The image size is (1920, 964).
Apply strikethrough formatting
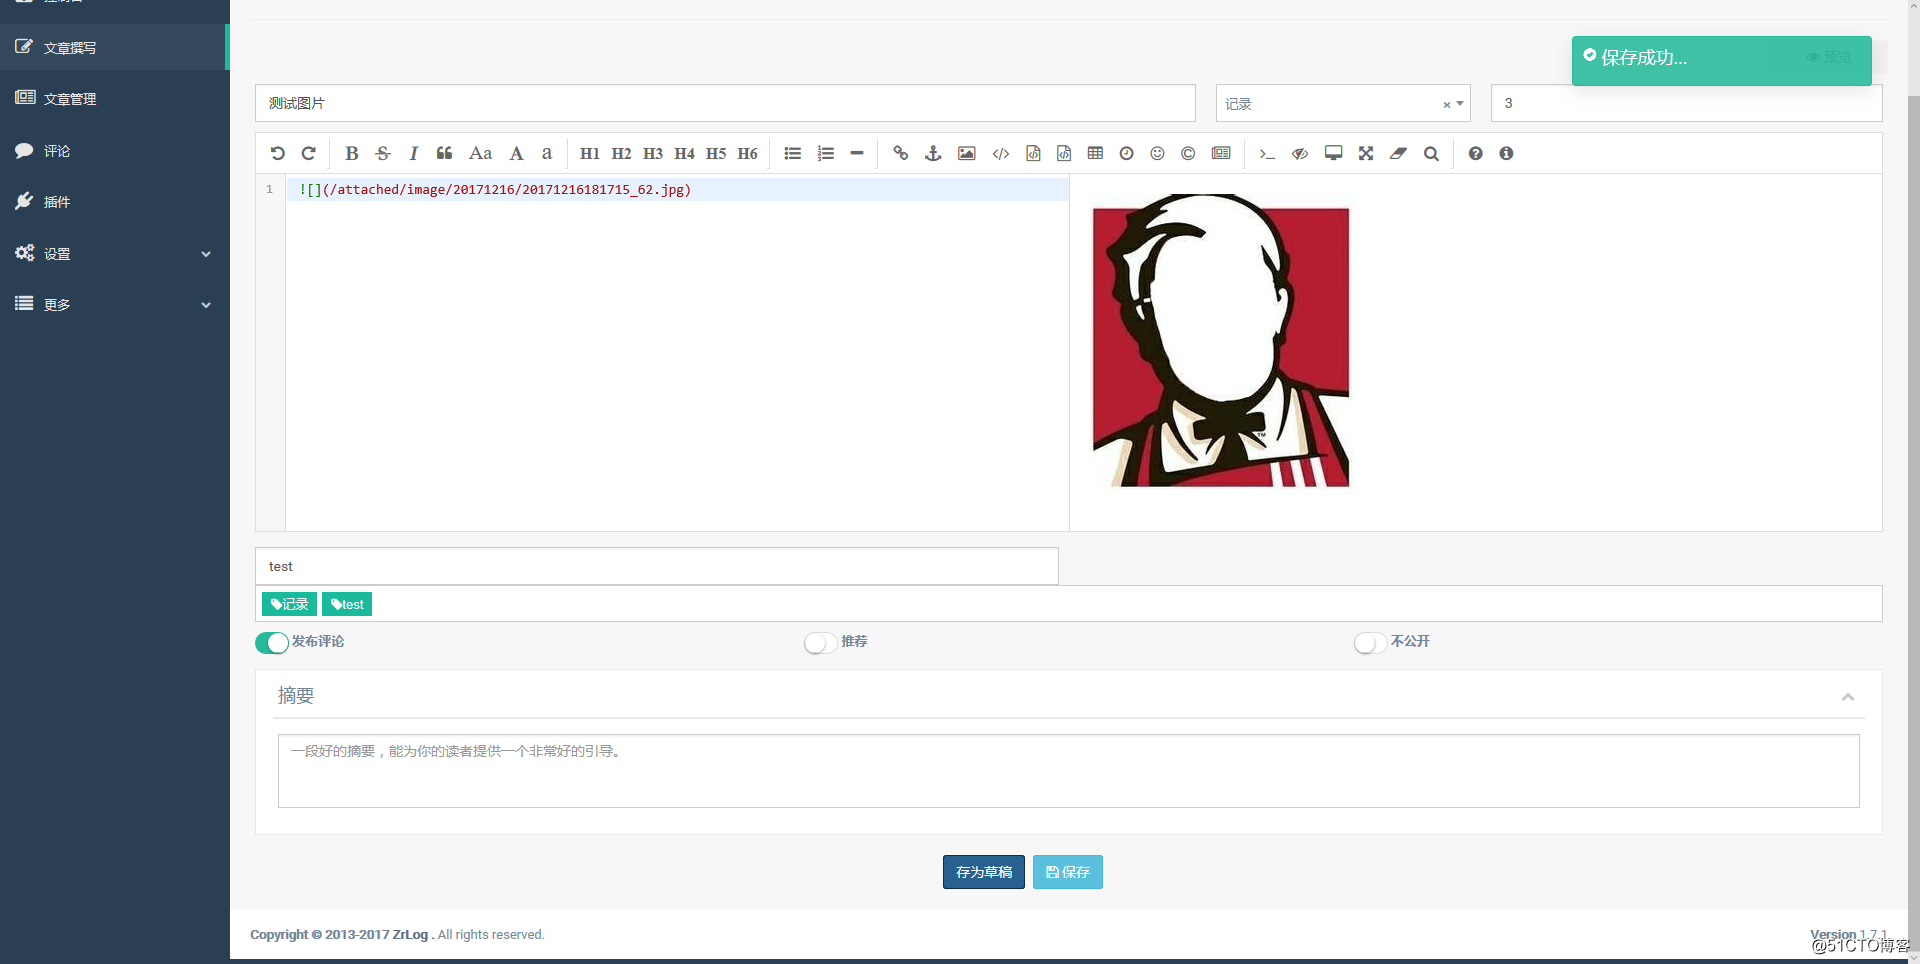pyautogui.click(x=383, y=153)
